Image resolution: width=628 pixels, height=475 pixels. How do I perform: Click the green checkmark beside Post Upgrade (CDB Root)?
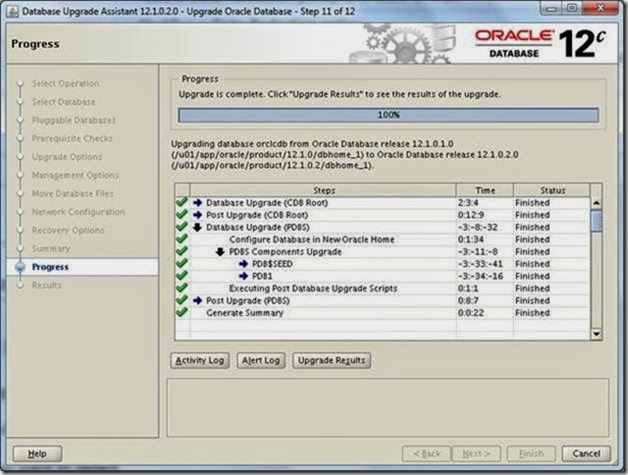182,214
